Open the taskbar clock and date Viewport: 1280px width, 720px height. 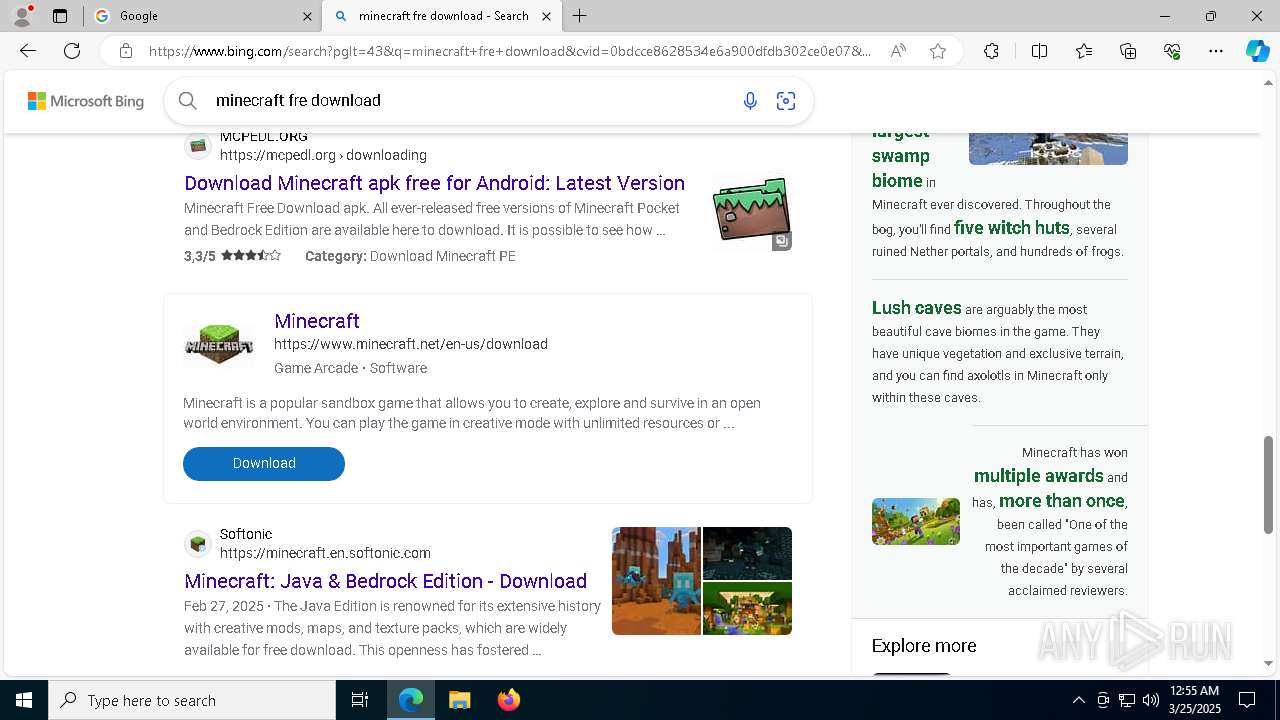pos(1193,700)
